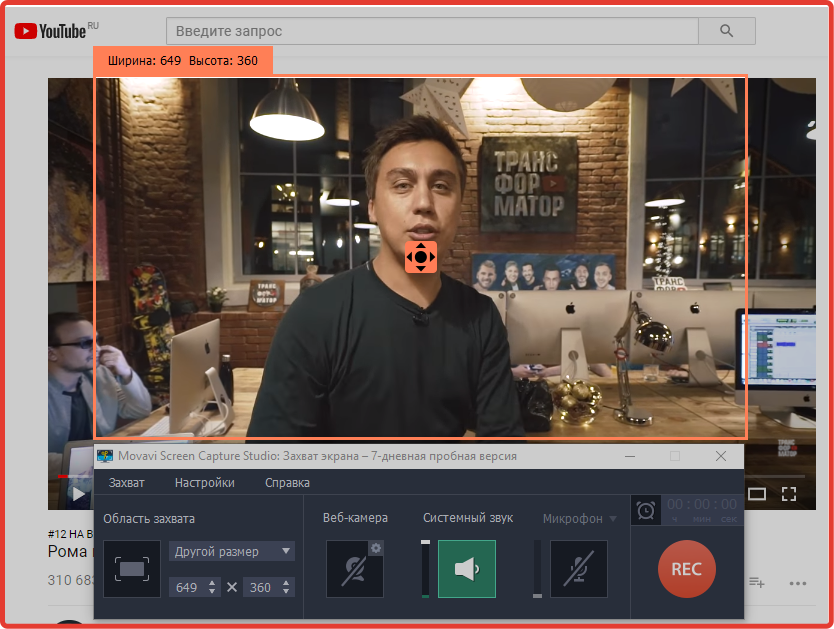The image size is (834, 629).
Task: Start recording with the REC button
Action: [687, 569]
